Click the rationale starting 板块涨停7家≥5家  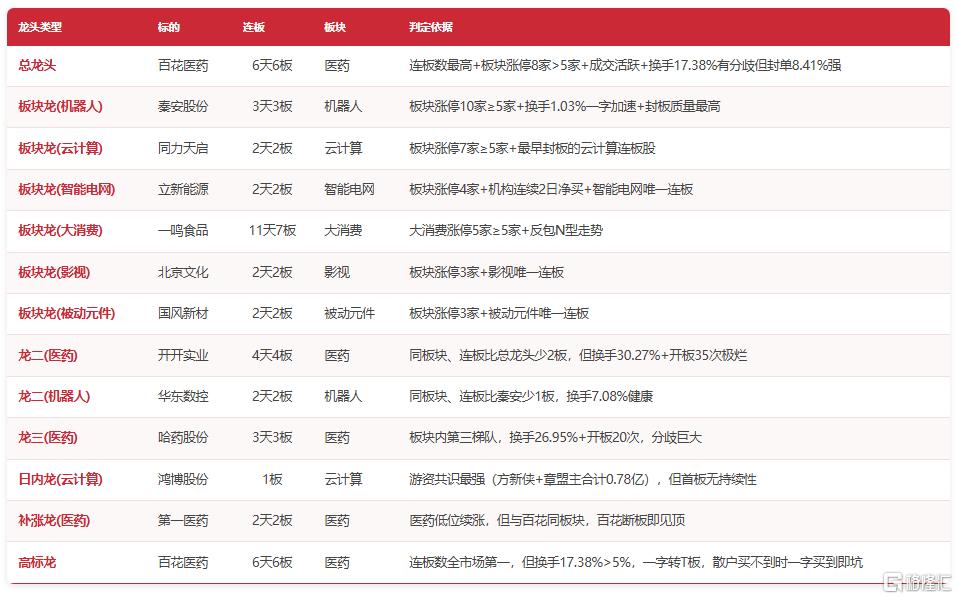tap(532, 149)
